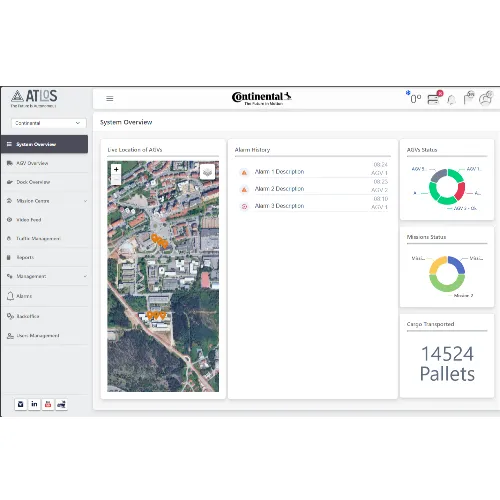Open Traffic Management page
The image size is (500, 500).
coord(38,238)
